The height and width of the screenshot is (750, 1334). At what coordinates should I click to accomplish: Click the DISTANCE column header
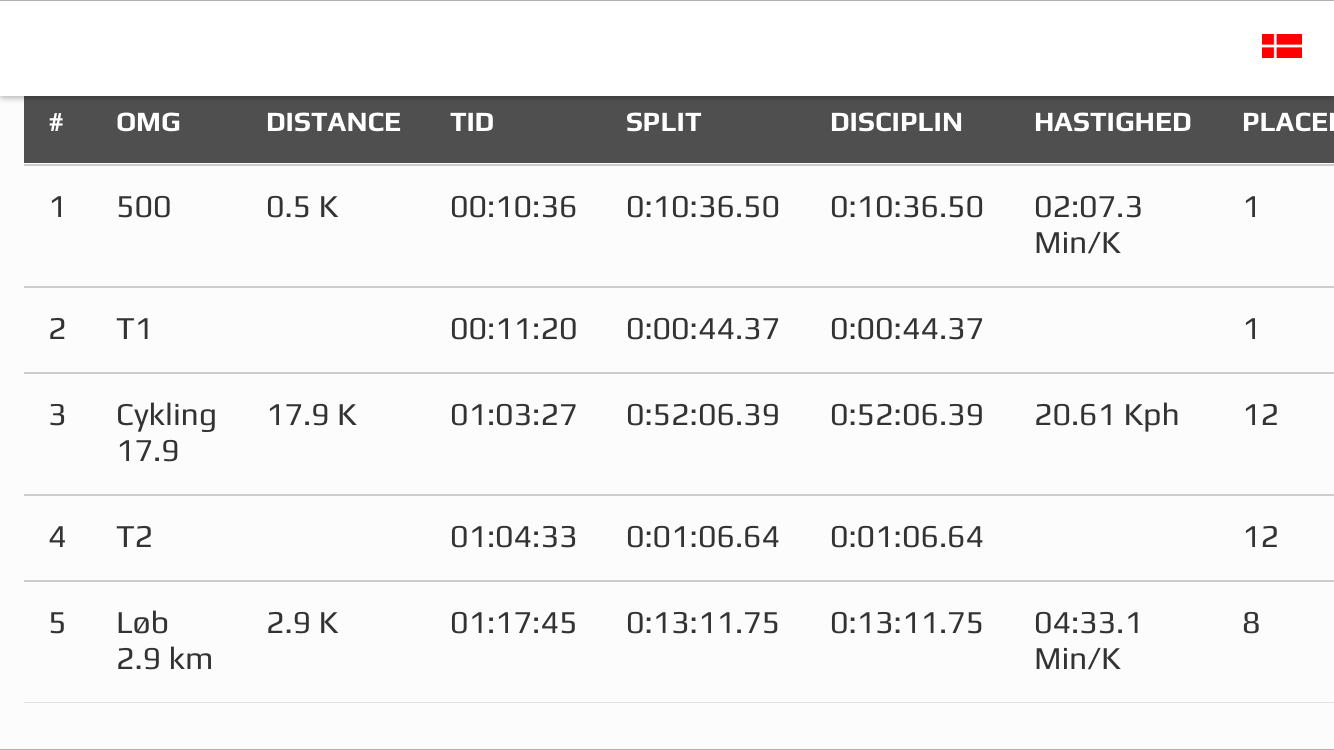point(333,122)
